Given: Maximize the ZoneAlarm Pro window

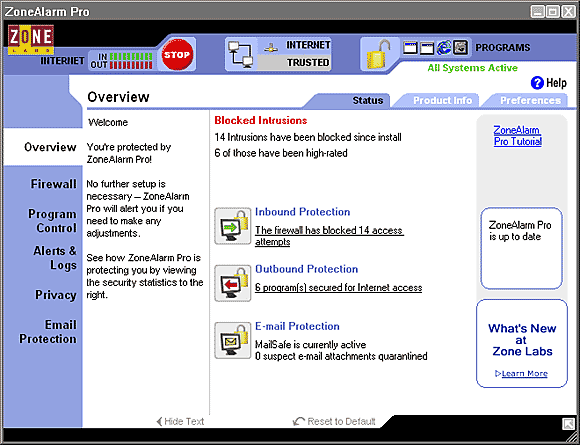Looking at the screenshot, I should pyautogui.click(x=553, y=11).
